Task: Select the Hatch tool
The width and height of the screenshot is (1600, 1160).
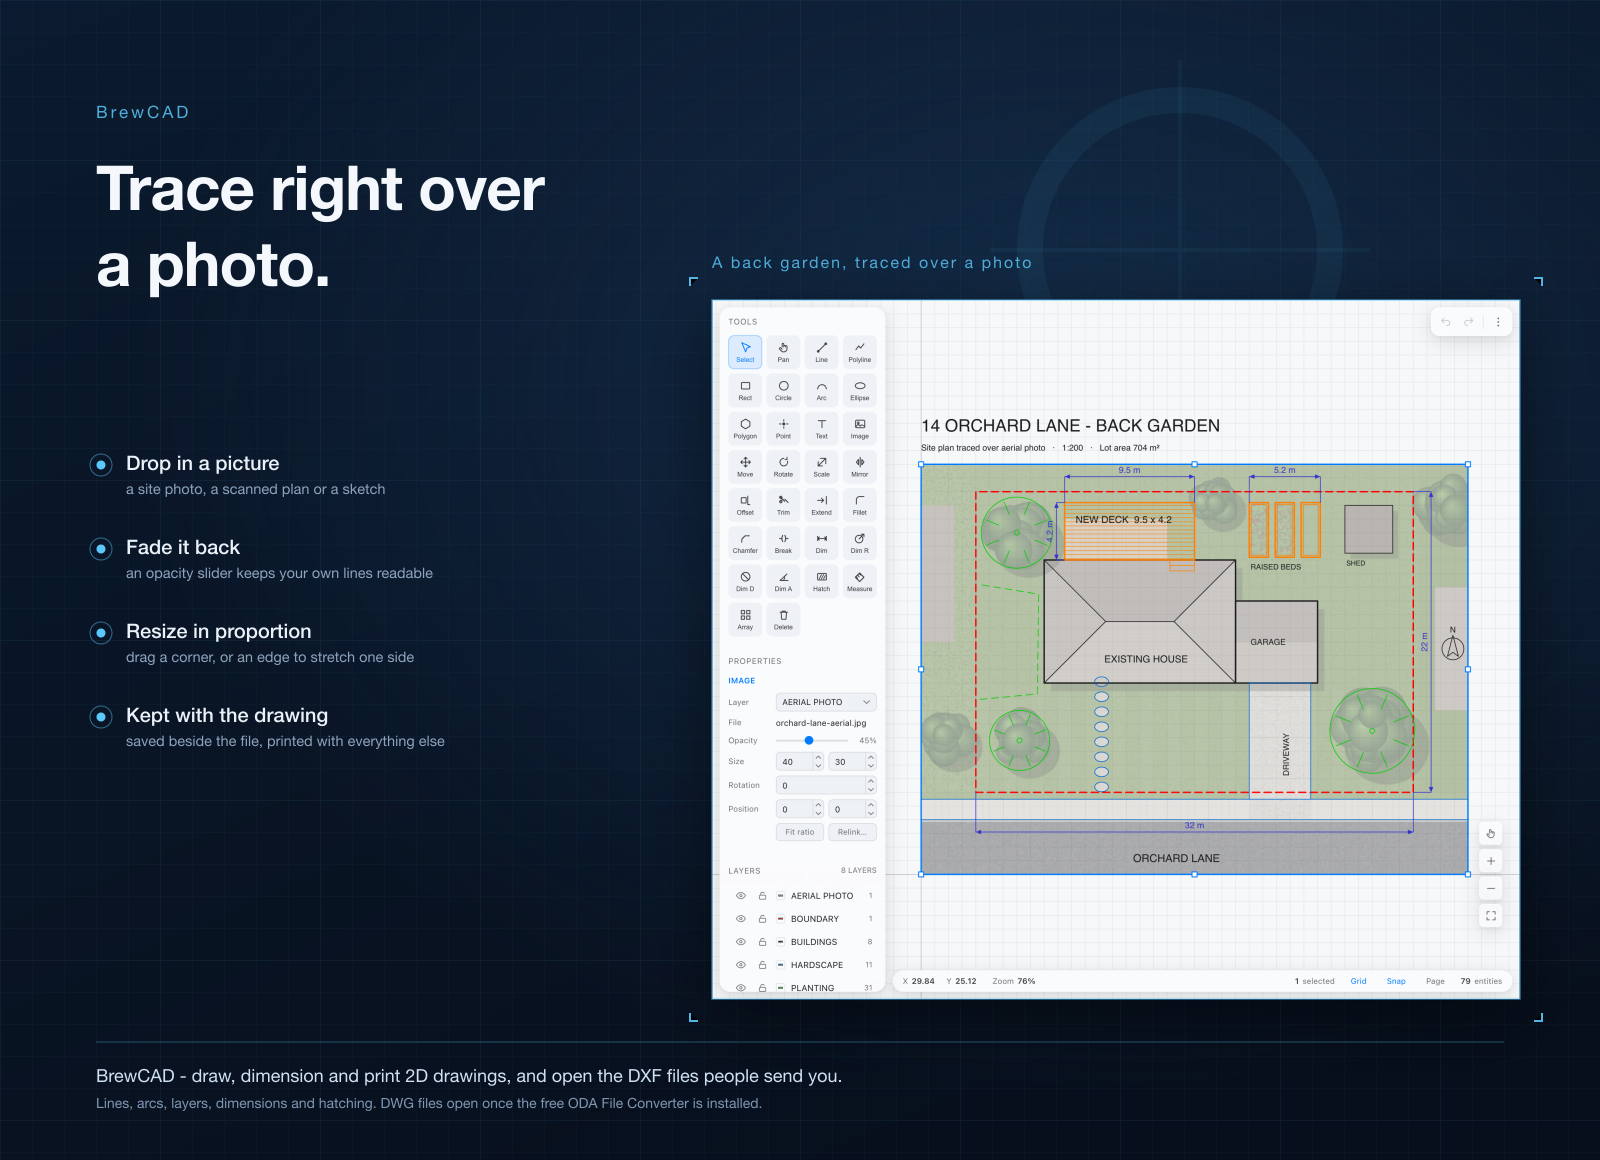Action: (821, 581)
